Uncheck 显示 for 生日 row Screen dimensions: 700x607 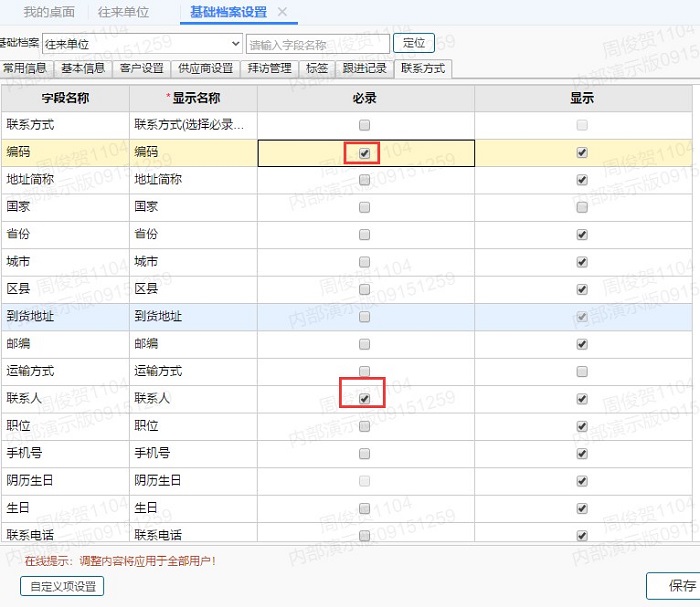pyautogui.click(x=582, y=508)
